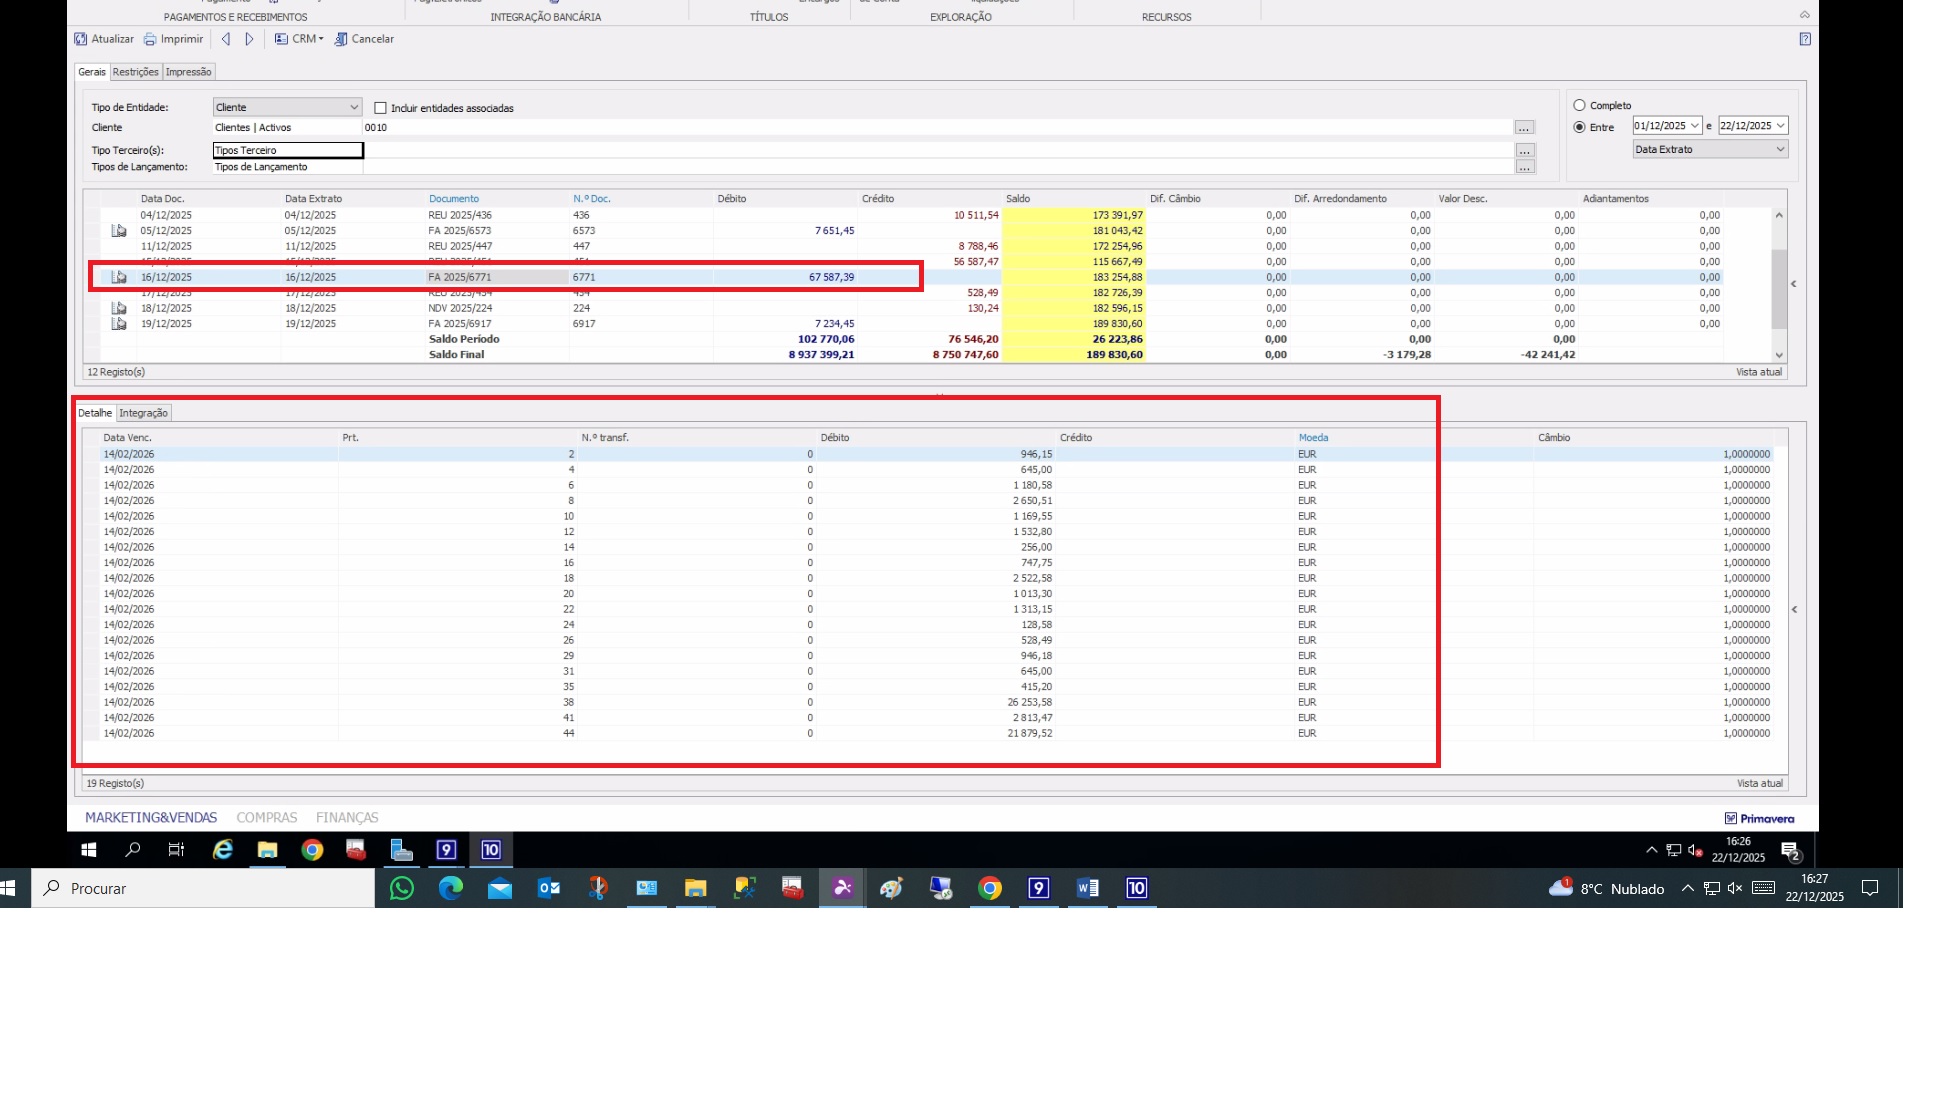Viewport: 1936px width, 1098px height.
Task: Select the Entre date range radio
Action: coord(1579,127)
